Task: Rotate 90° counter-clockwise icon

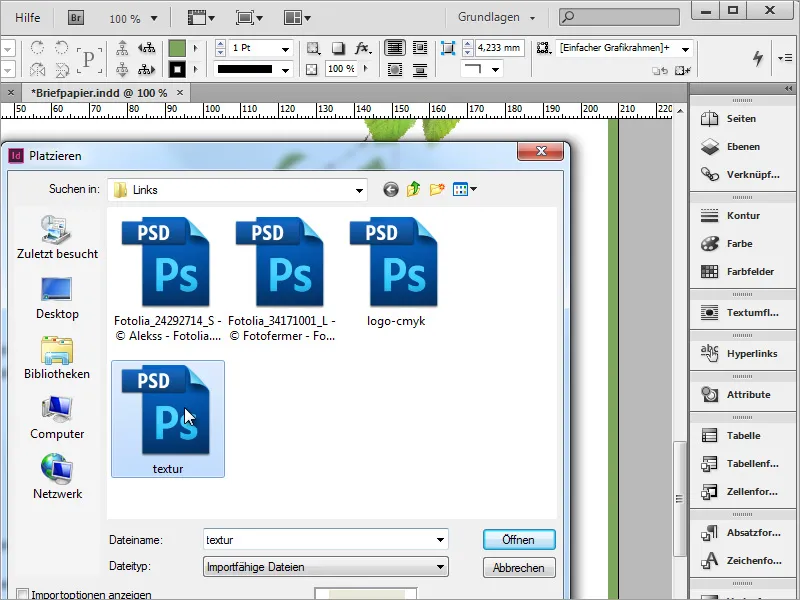Action: (61, 48)
